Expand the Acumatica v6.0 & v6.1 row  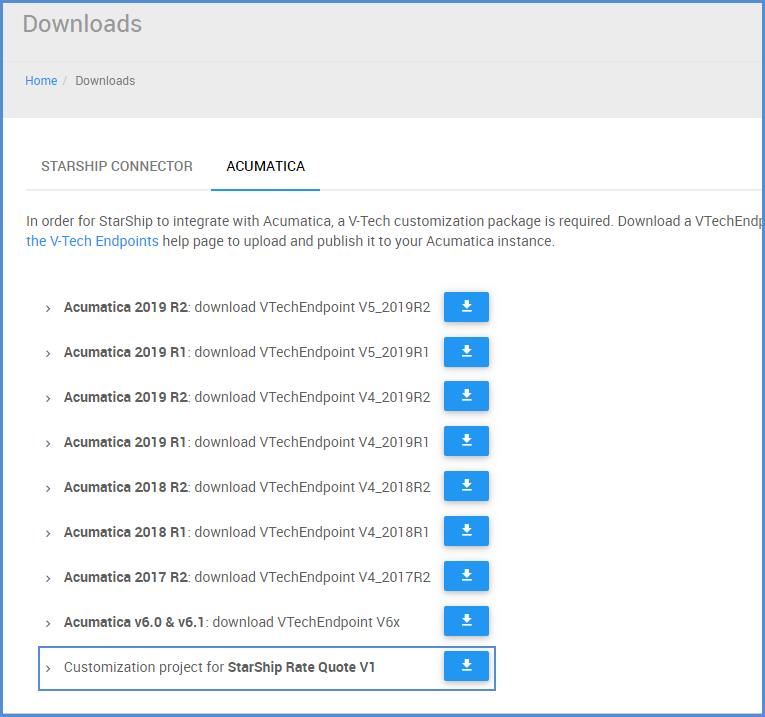point(48,624)
